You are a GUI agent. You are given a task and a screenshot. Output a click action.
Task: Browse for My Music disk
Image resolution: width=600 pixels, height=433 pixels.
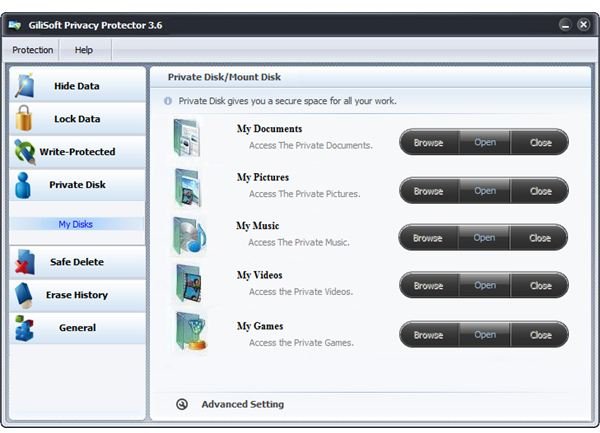[428, 238]
